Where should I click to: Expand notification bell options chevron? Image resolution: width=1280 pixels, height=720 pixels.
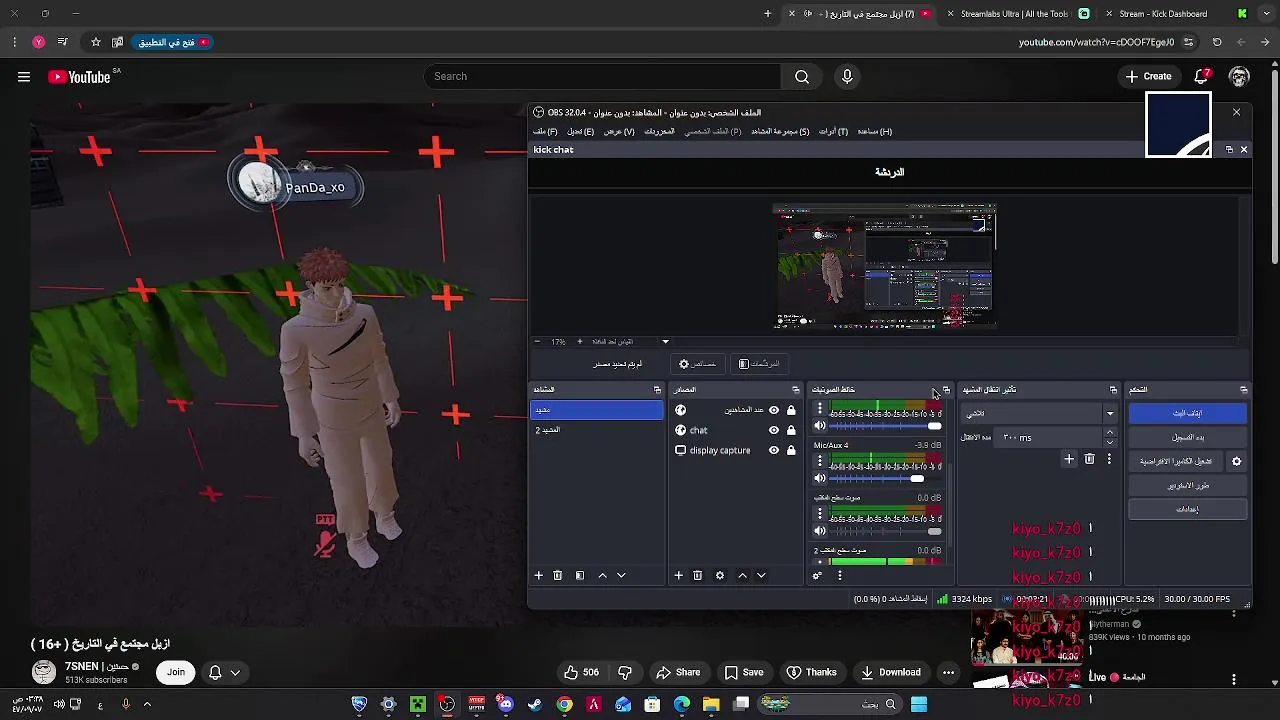pos(235,673)
